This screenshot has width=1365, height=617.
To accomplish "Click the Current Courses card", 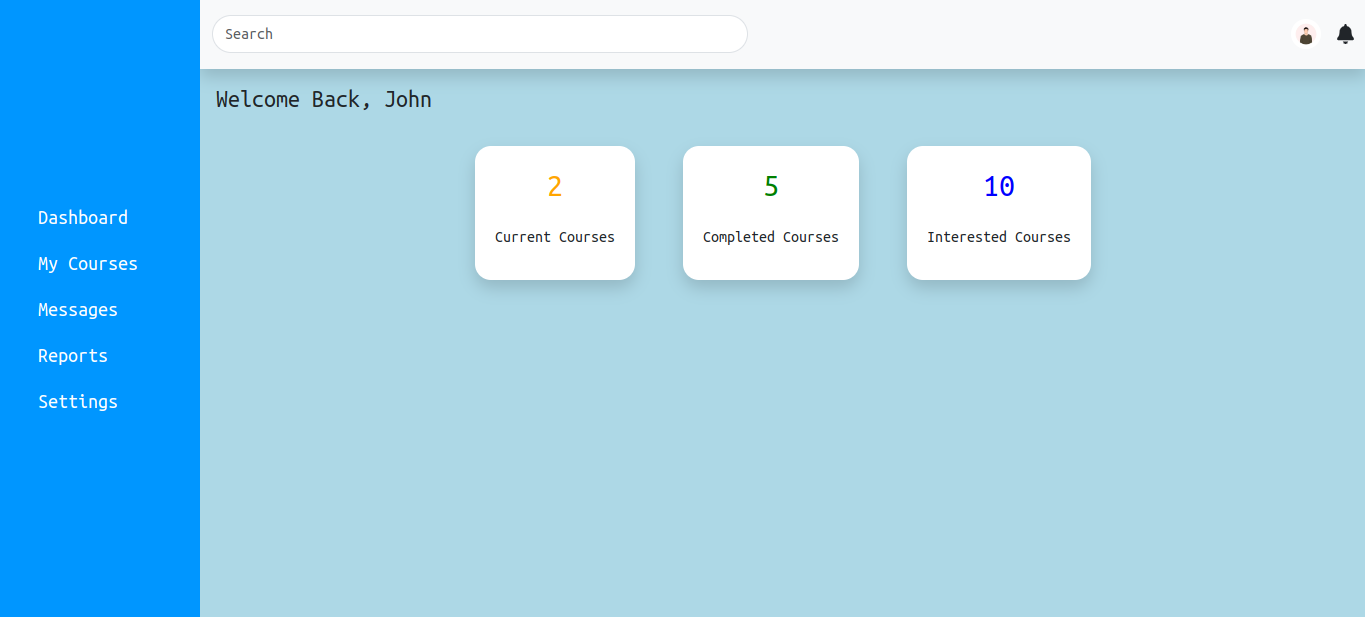I will (555, 212).
